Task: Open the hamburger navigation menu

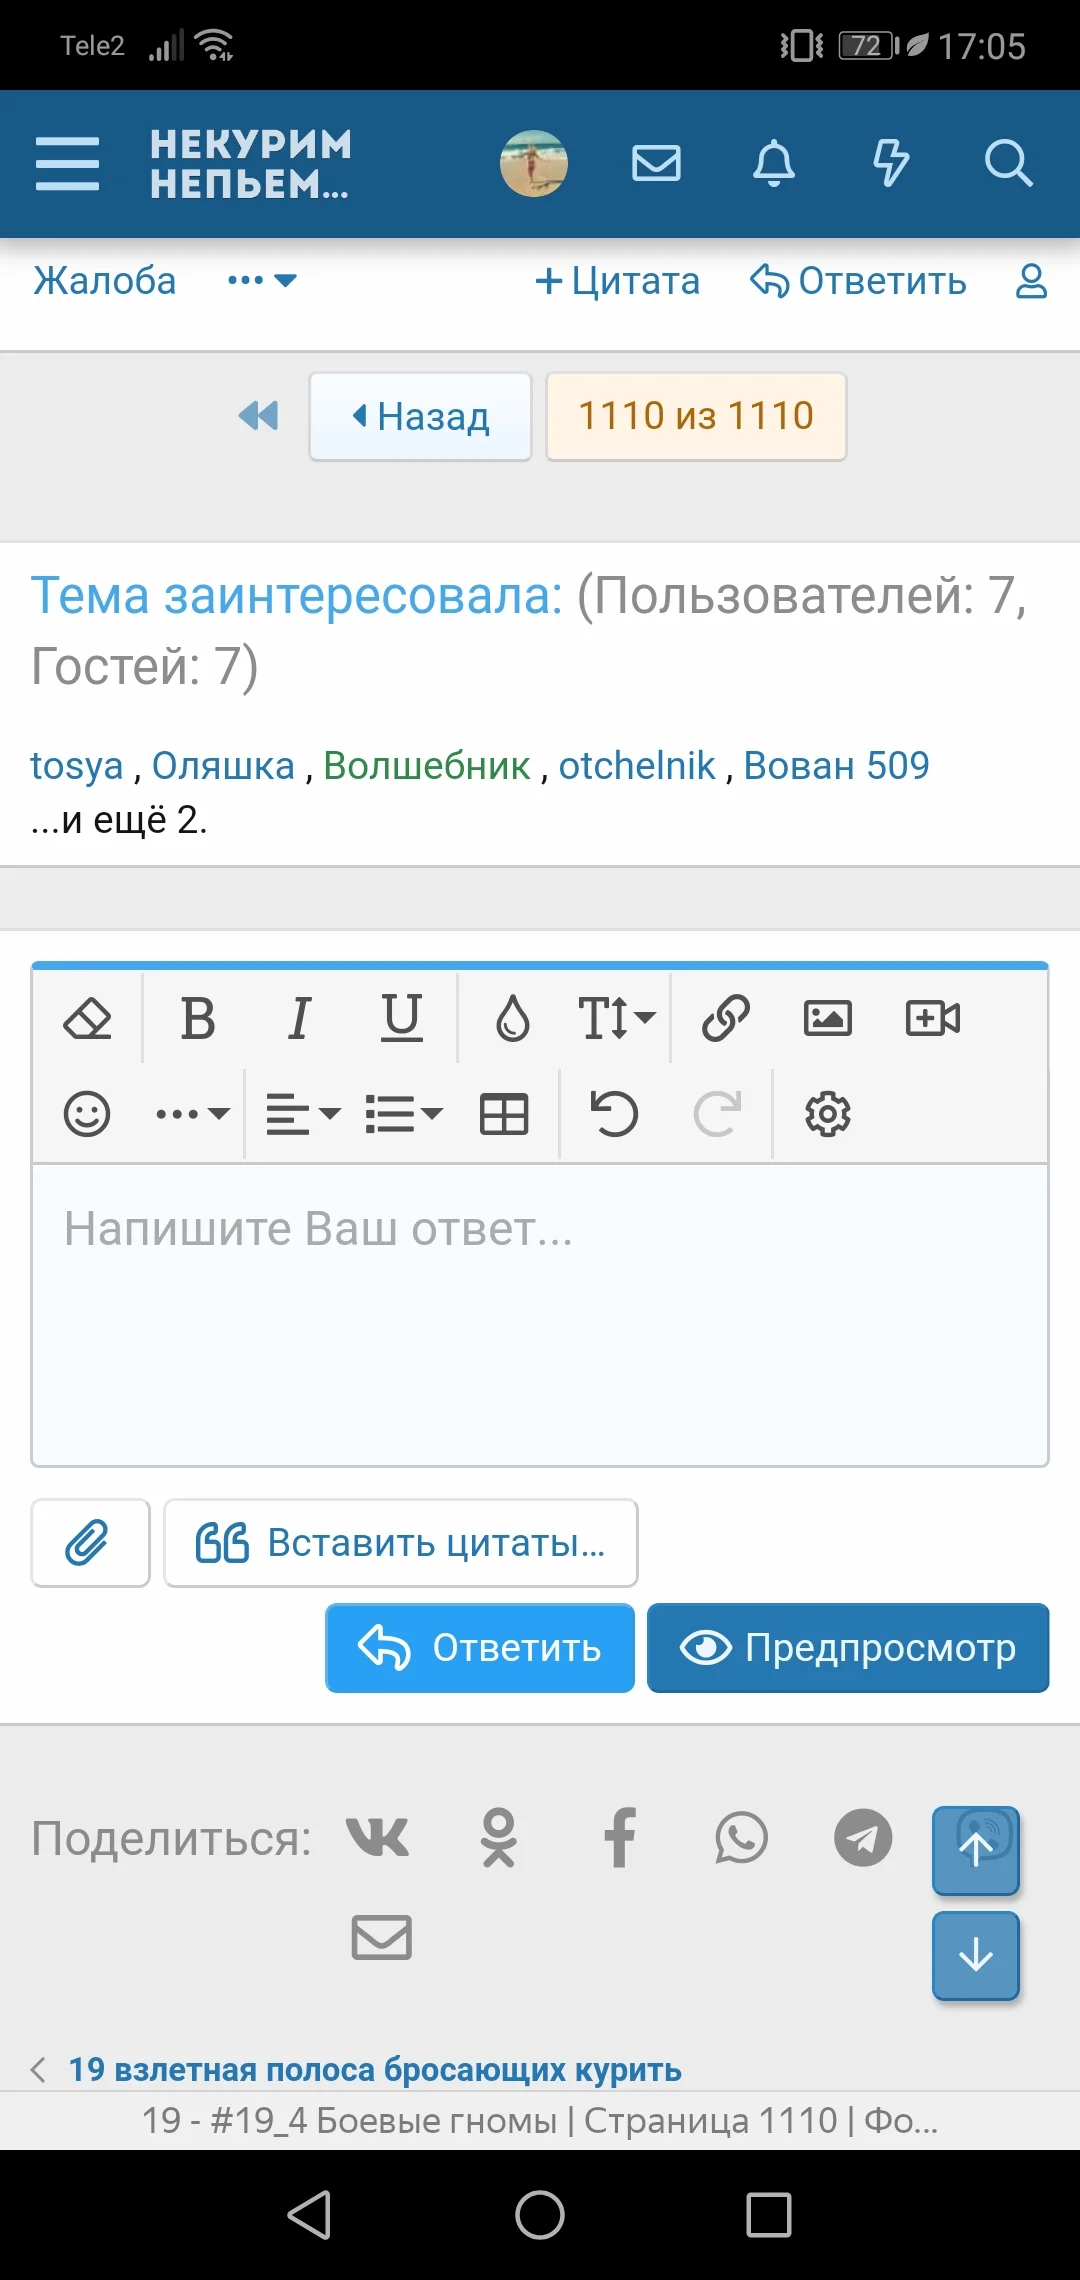Action: tap(67, 163)
